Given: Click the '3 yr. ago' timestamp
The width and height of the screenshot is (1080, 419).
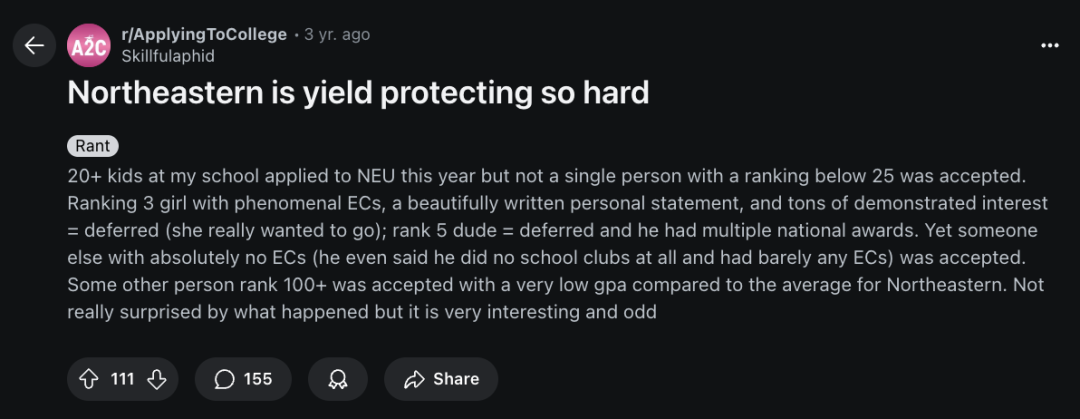Looking at the screenshot, I should (x=337, y=34).
